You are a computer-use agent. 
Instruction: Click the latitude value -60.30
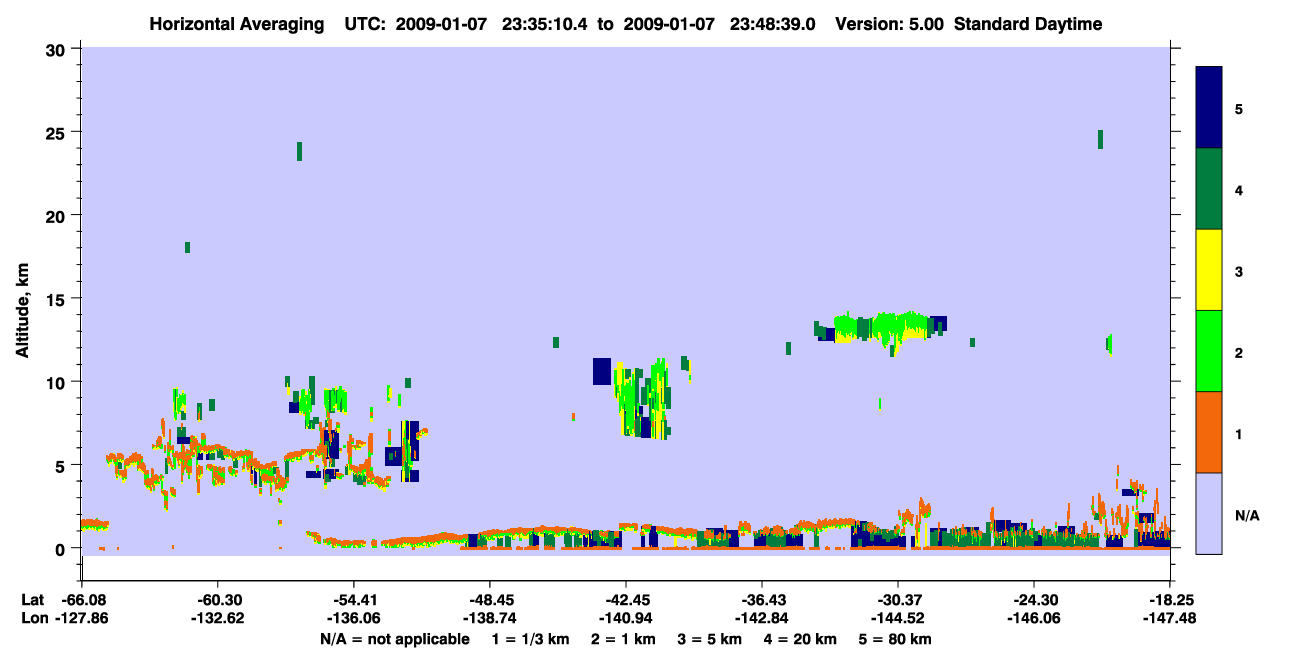[217, 600]
